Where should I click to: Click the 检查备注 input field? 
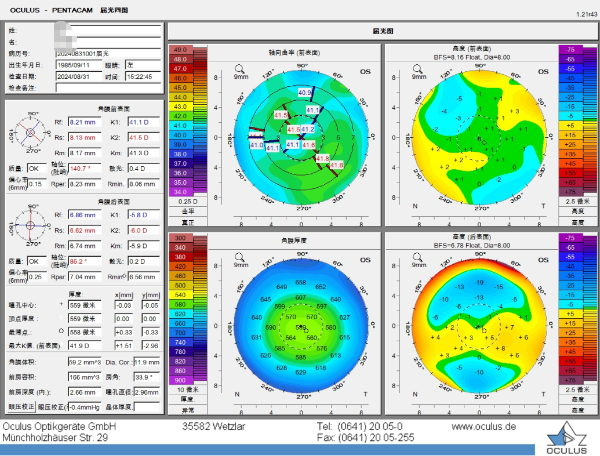[99, 89]
